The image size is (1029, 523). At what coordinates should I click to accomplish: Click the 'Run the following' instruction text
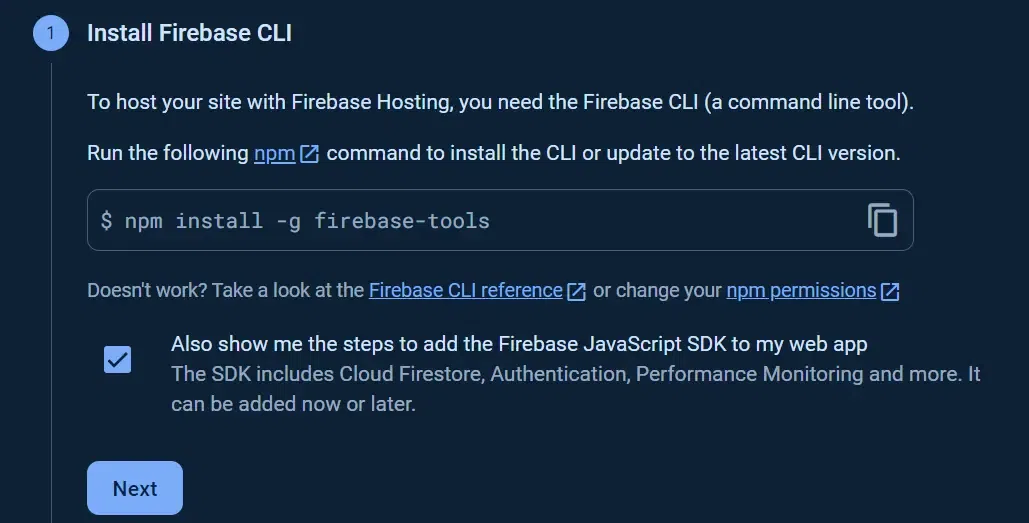167,154
